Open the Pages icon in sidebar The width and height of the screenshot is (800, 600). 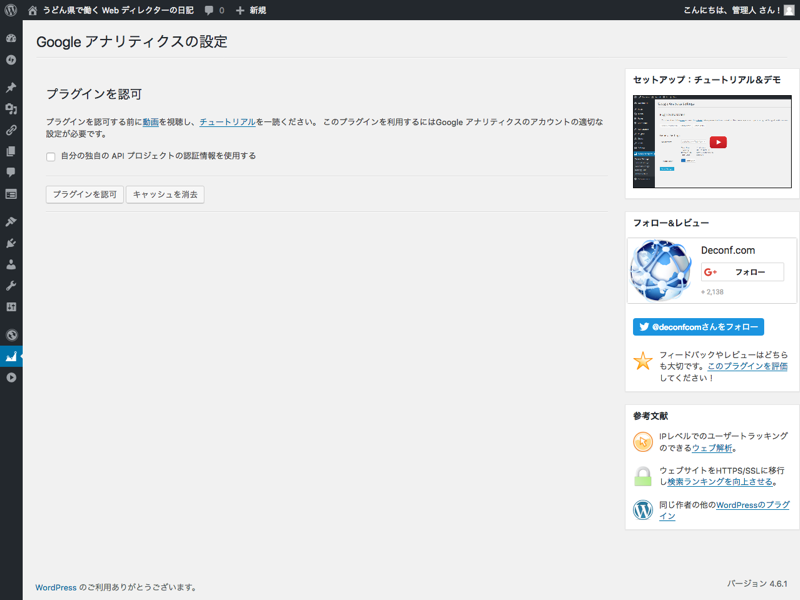click(11, 152)
